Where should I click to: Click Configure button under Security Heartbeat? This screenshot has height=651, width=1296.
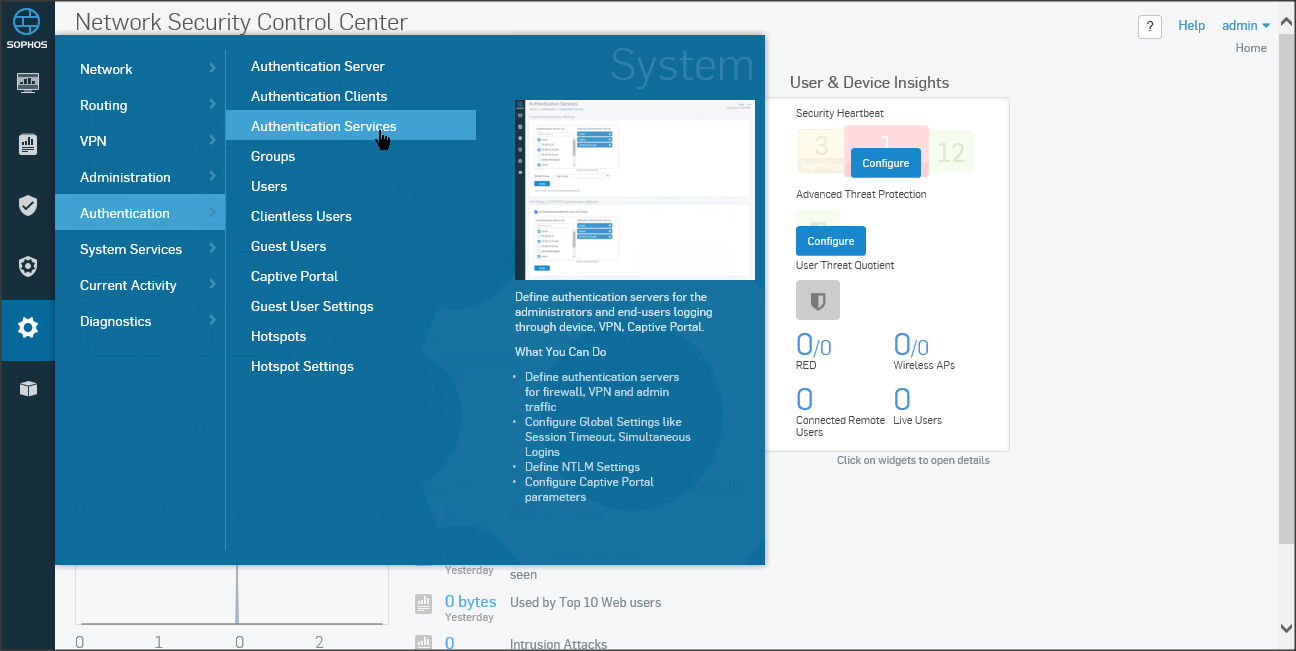885,163
